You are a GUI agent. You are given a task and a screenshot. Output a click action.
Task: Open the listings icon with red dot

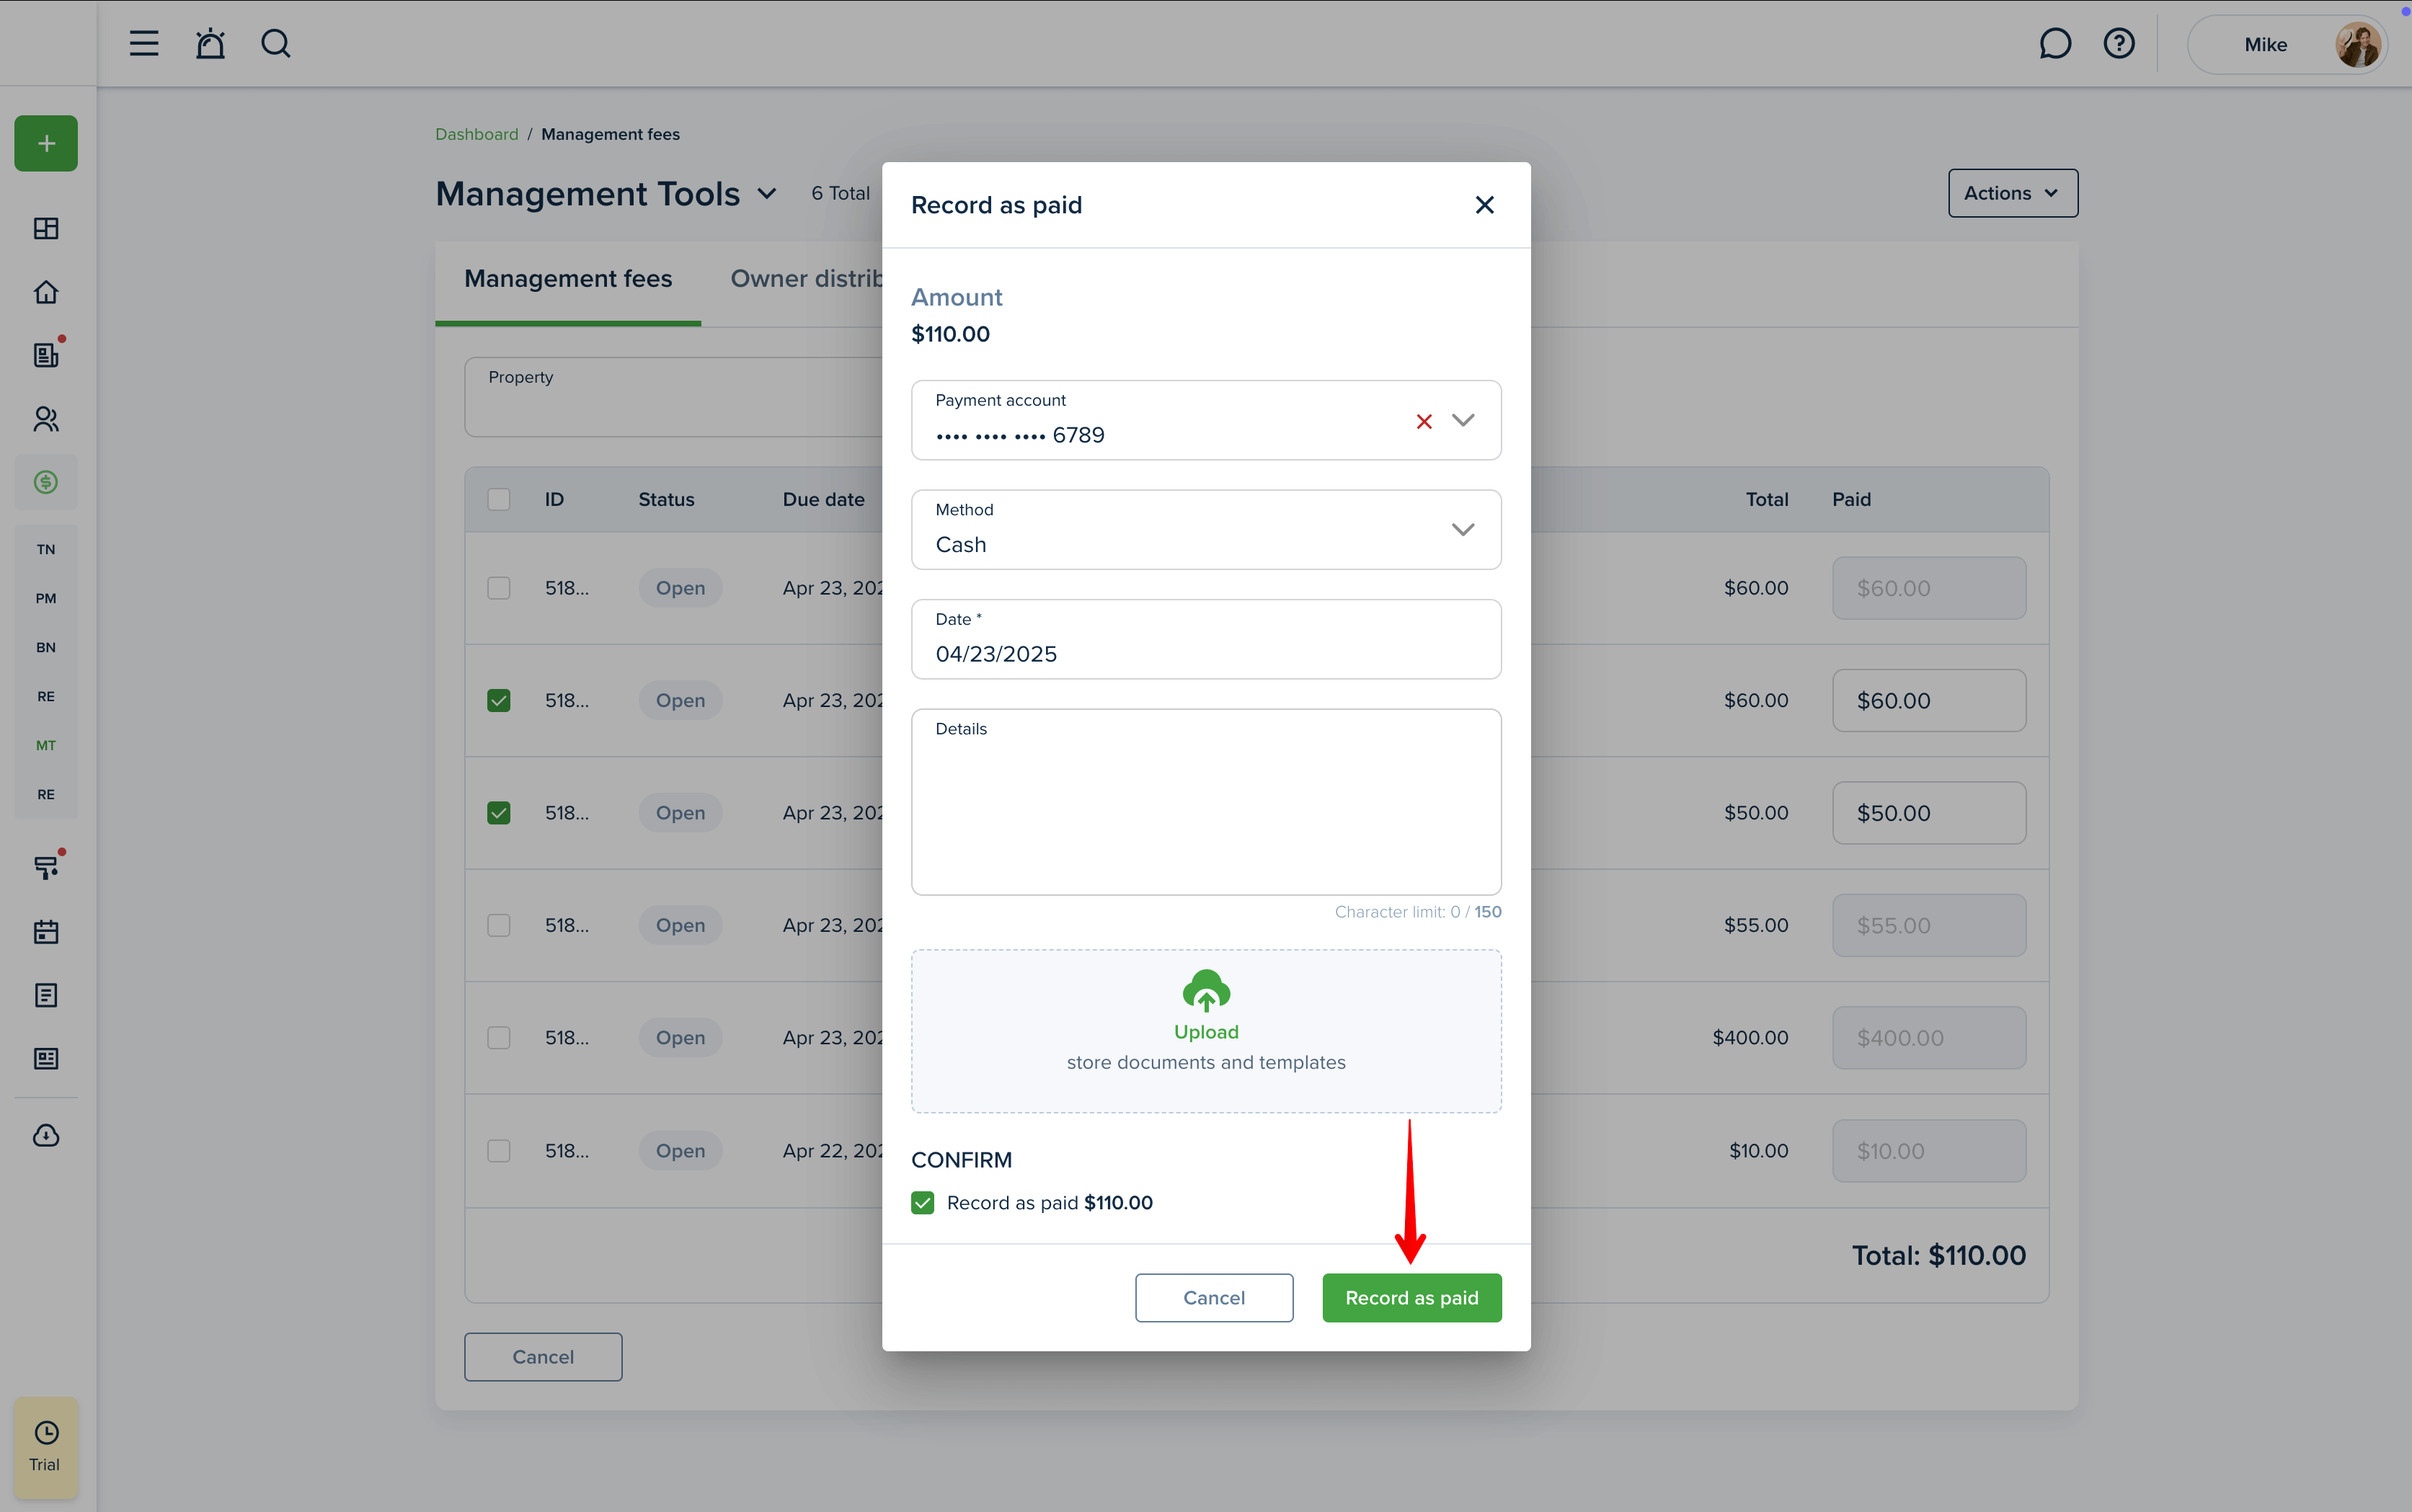[x=46, y=355]
